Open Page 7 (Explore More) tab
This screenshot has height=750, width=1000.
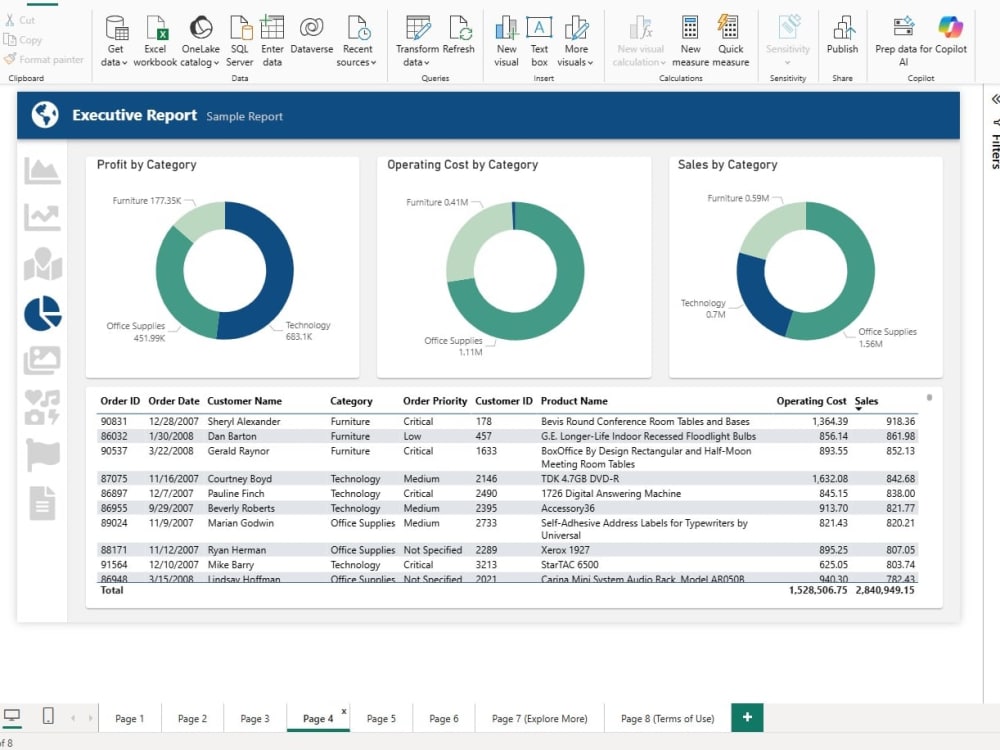coord(540,718)
